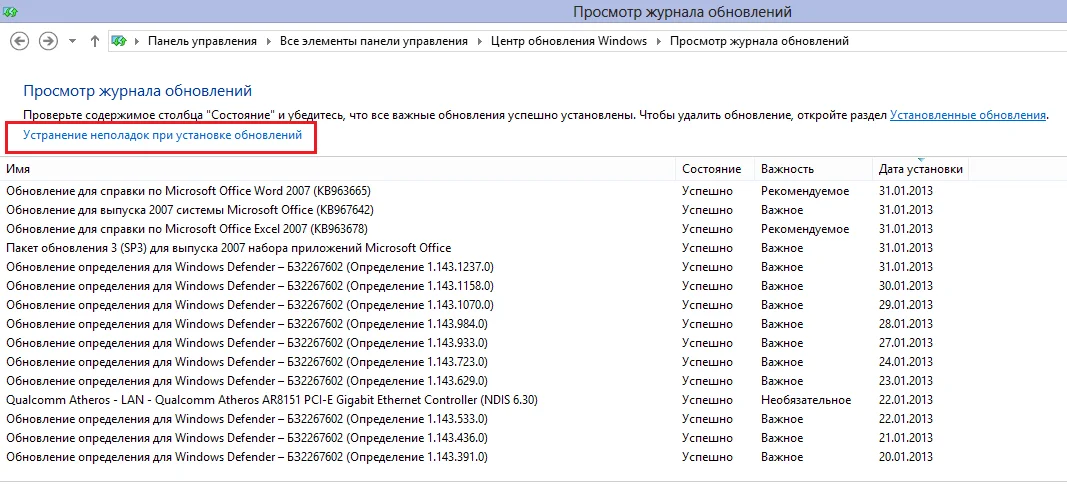Click date 29.01.2013 cell
This screenshot has height=504, width=1067.
pos(906,305)
